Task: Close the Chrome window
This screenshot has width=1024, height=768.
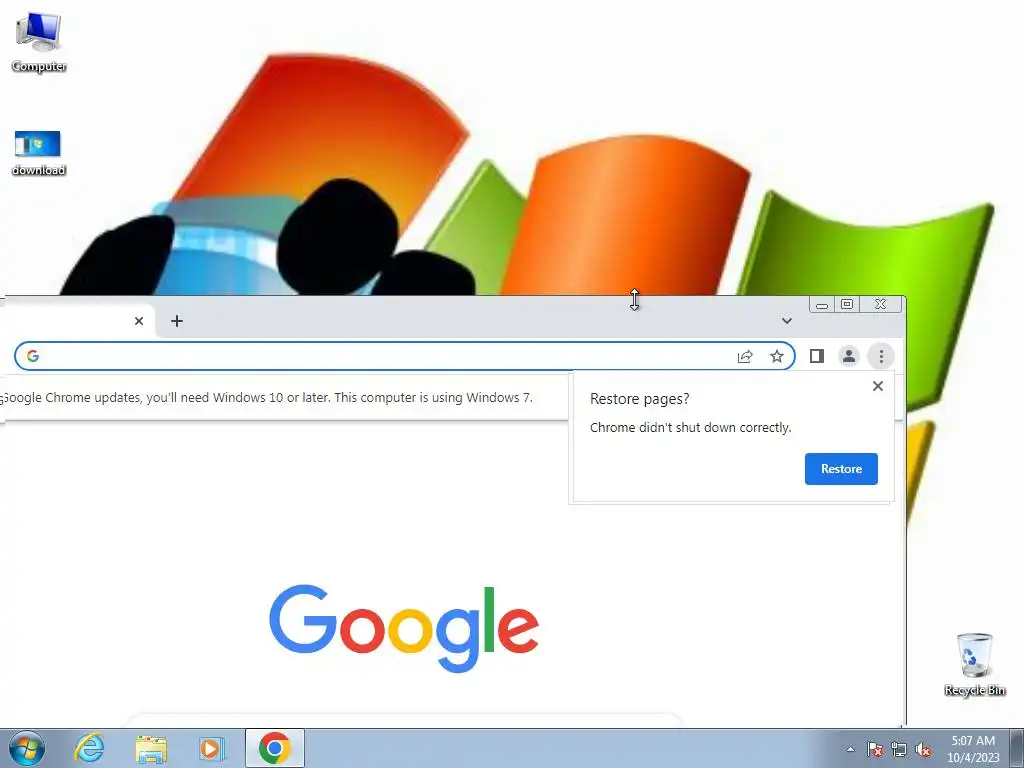Action: point(880,304)
